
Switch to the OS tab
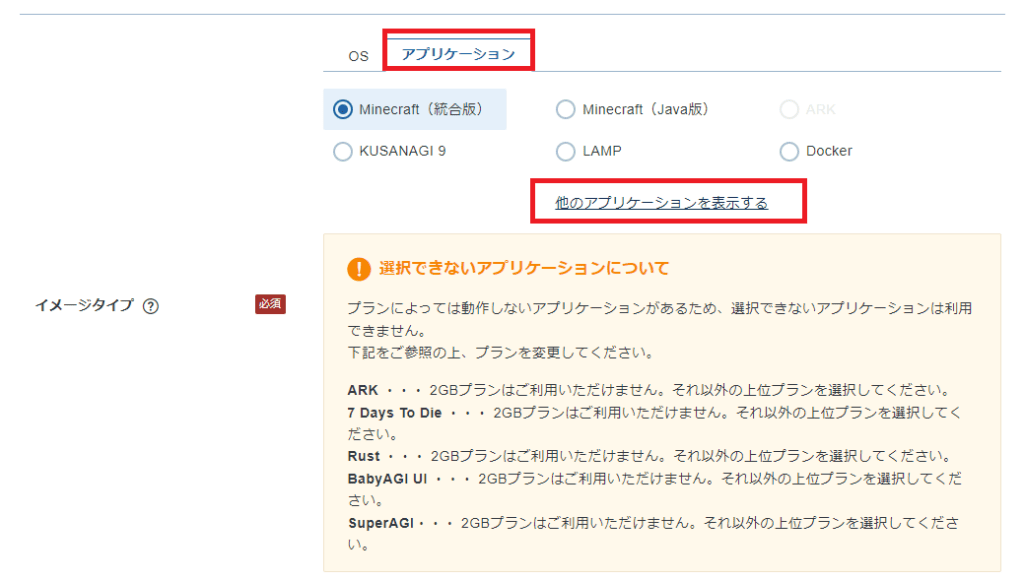click(358, 56)
